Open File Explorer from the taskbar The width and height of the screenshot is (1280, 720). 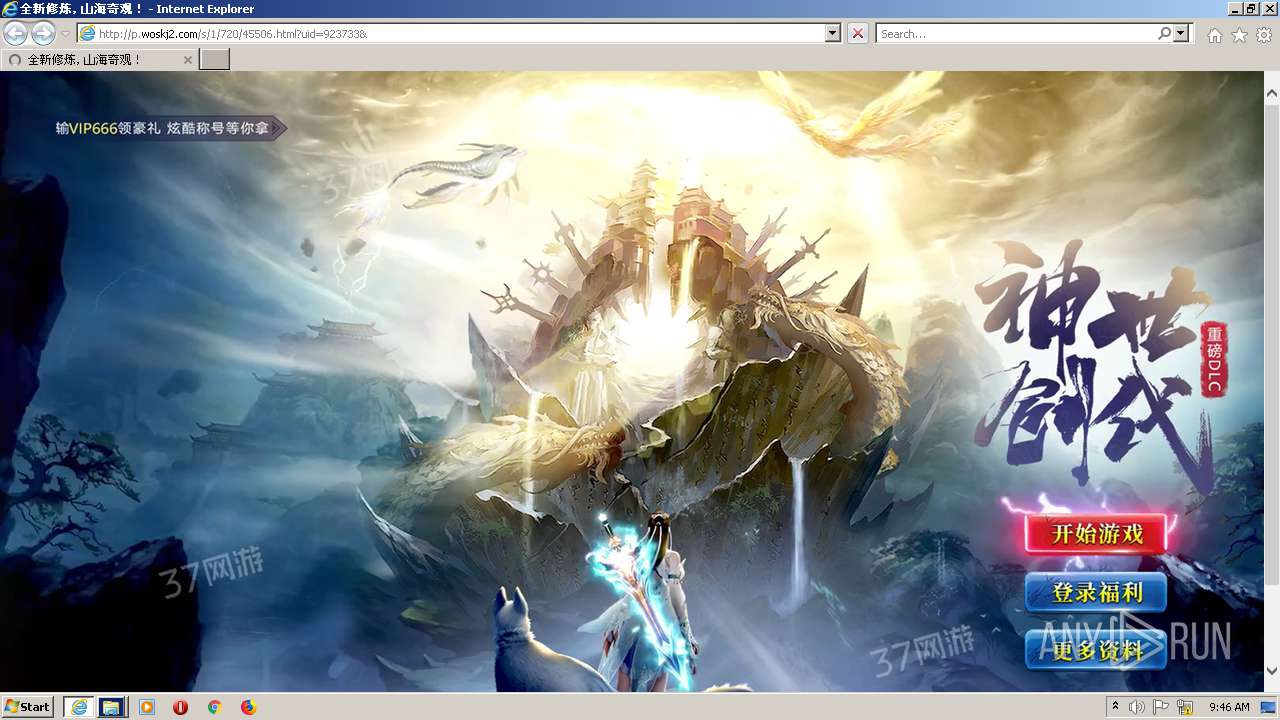(111, 707)
